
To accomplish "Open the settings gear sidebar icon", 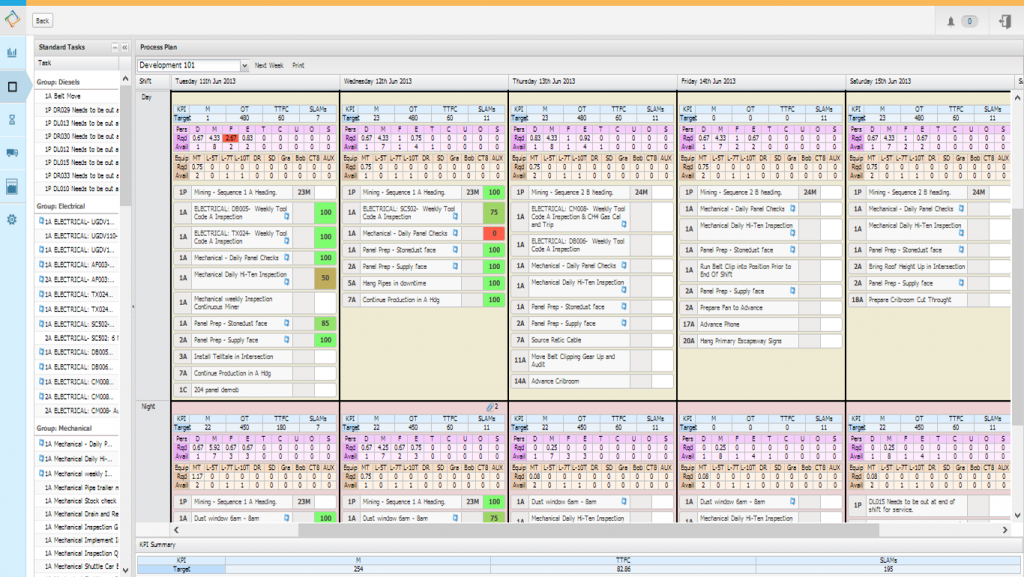I will tap(12, 220).
